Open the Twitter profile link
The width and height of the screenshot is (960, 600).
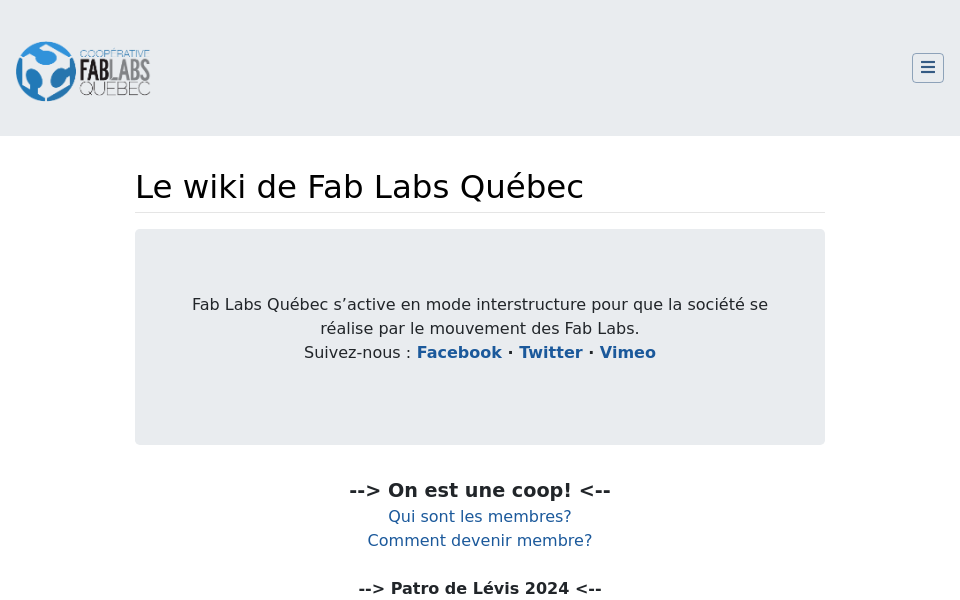(x=551, y=352)
